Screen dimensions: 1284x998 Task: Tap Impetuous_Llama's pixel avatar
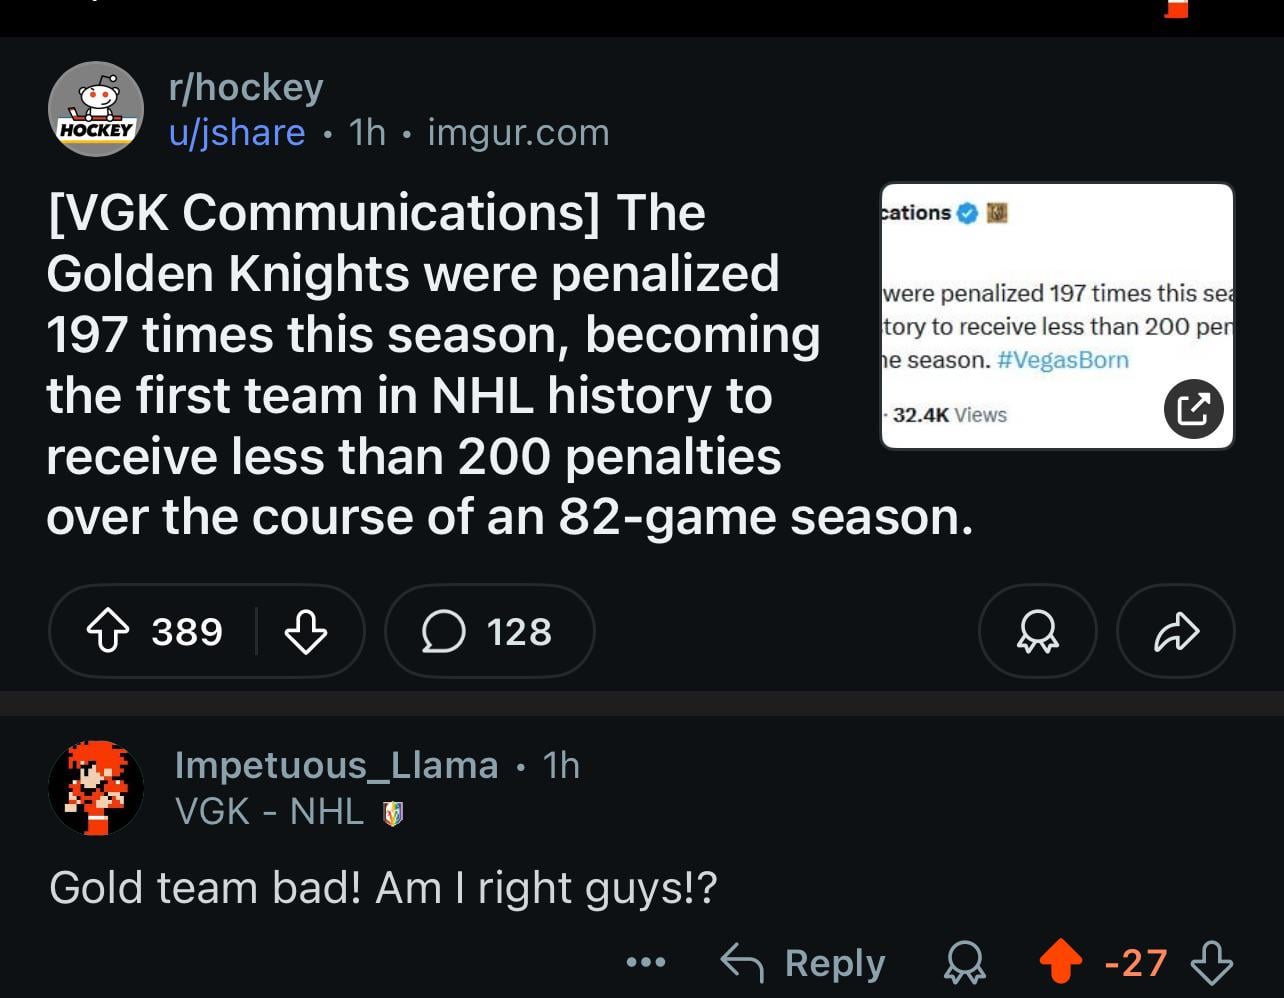coord(96,788)
